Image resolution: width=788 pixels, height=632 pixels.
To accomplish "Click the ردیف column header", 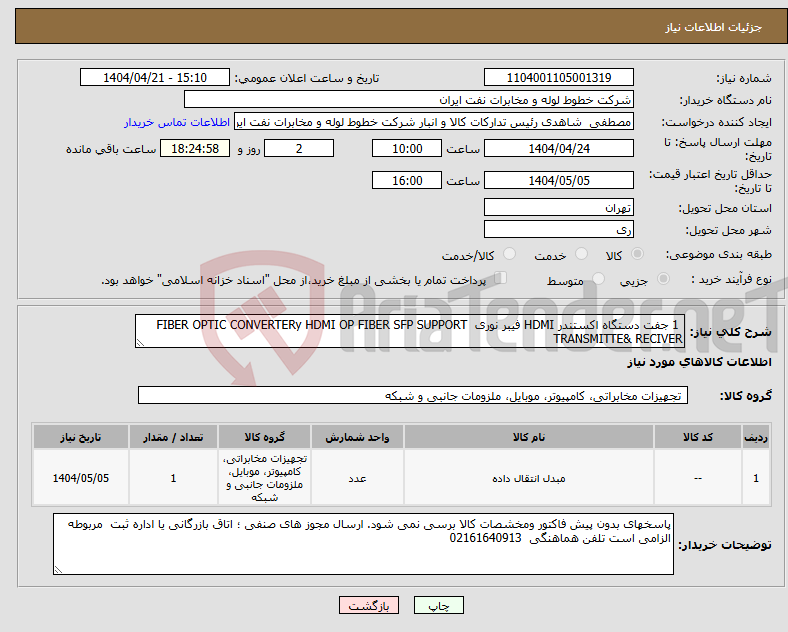I will [756, 437].
